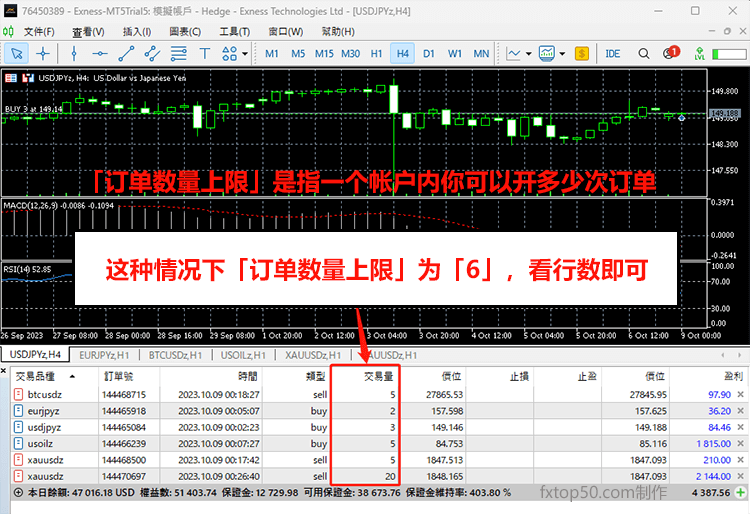750x514 pixels.
Task: Choose the equidistant channel tool
Action: (x=152, y=54)
